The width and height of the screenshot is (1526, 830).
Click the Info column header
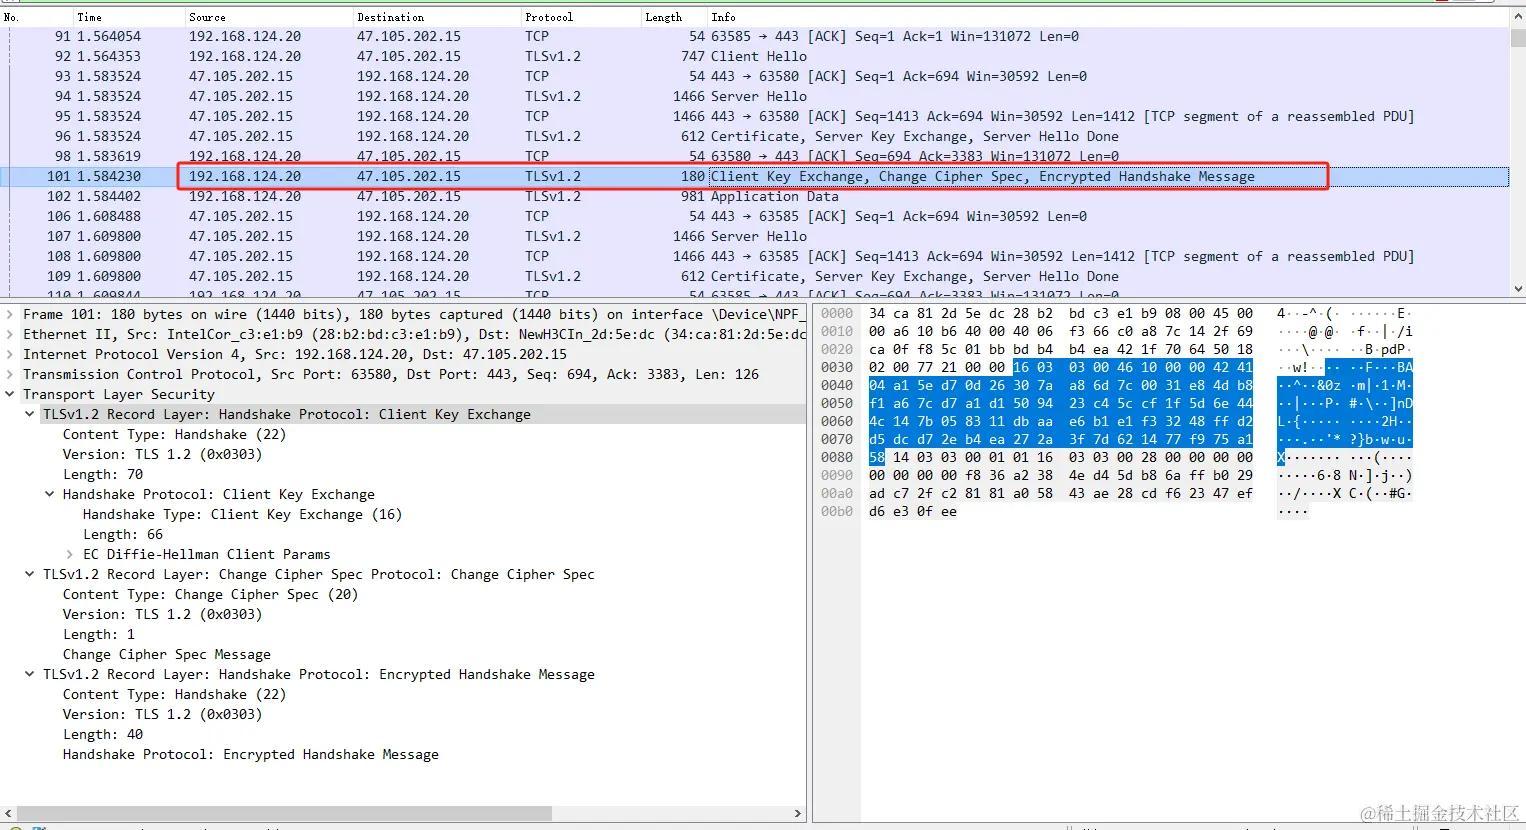click(x=1108, y=17)
